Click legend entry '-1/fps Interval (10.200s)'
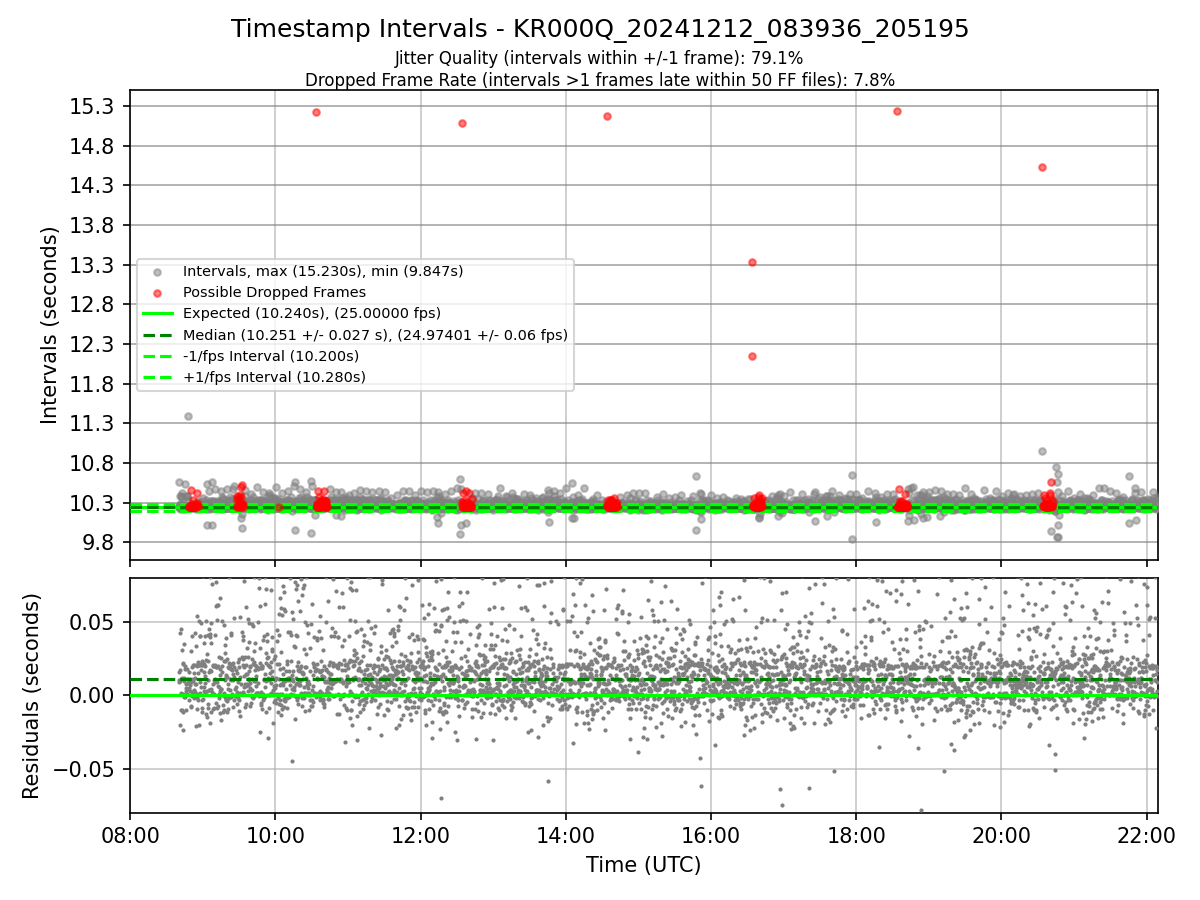Image resolution: width=1200 pixels, height=900 pixels. 271,356
